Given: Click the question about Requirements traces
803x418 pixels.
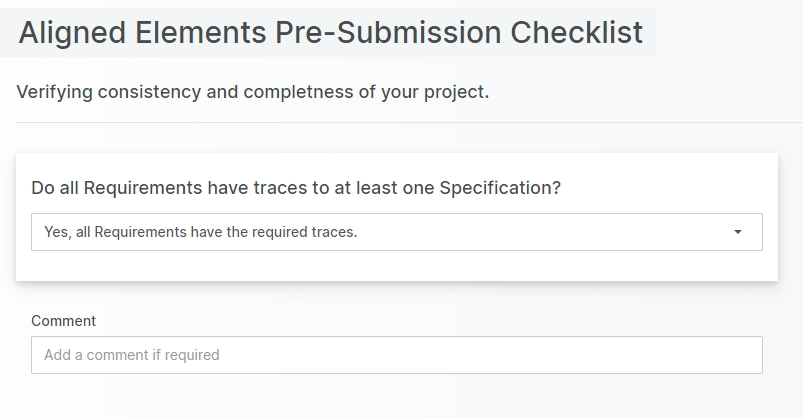Looking at the screenshot, I should point(296,188).
